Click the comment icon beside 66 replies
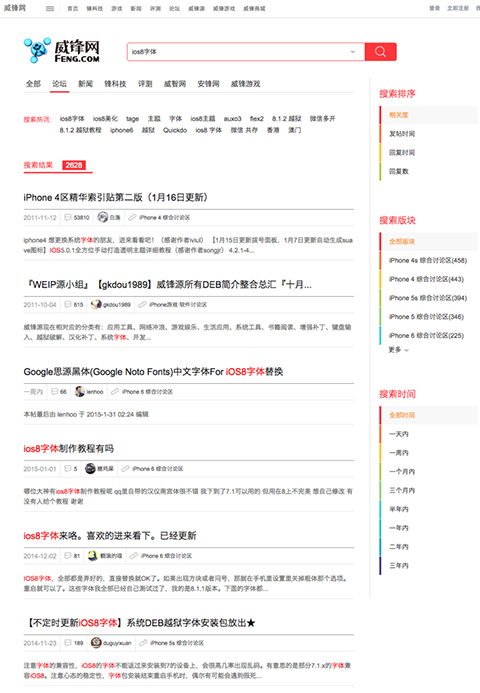This screenshot has height=693, width=480. 54,392
